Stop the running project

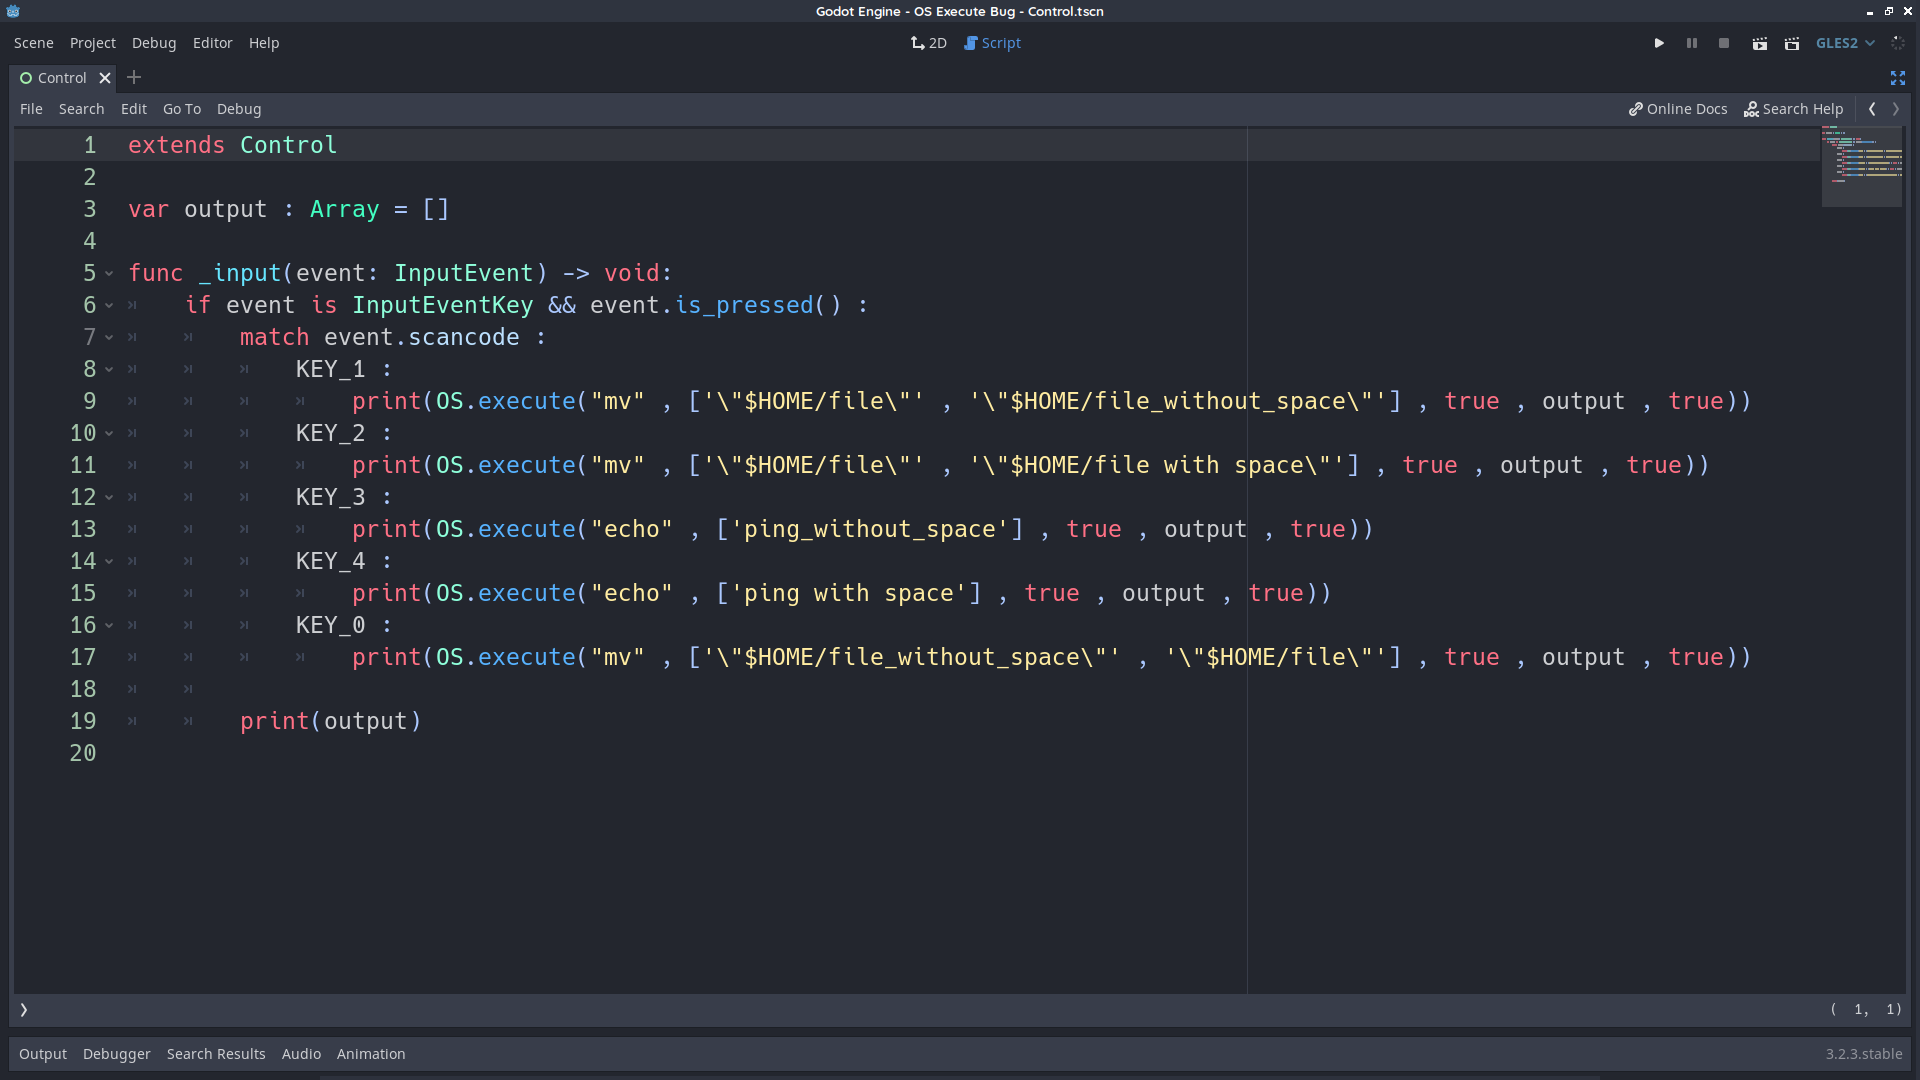1724,43
